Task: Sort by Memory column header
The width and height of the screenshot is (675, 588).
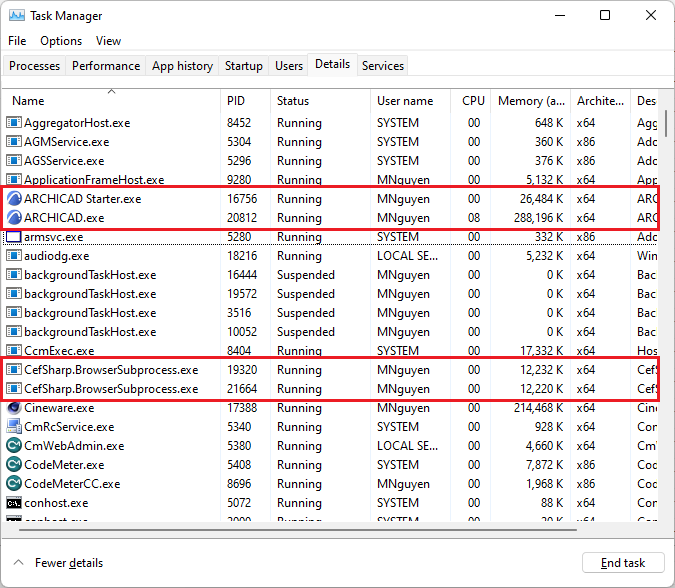Action: (532, 101)
